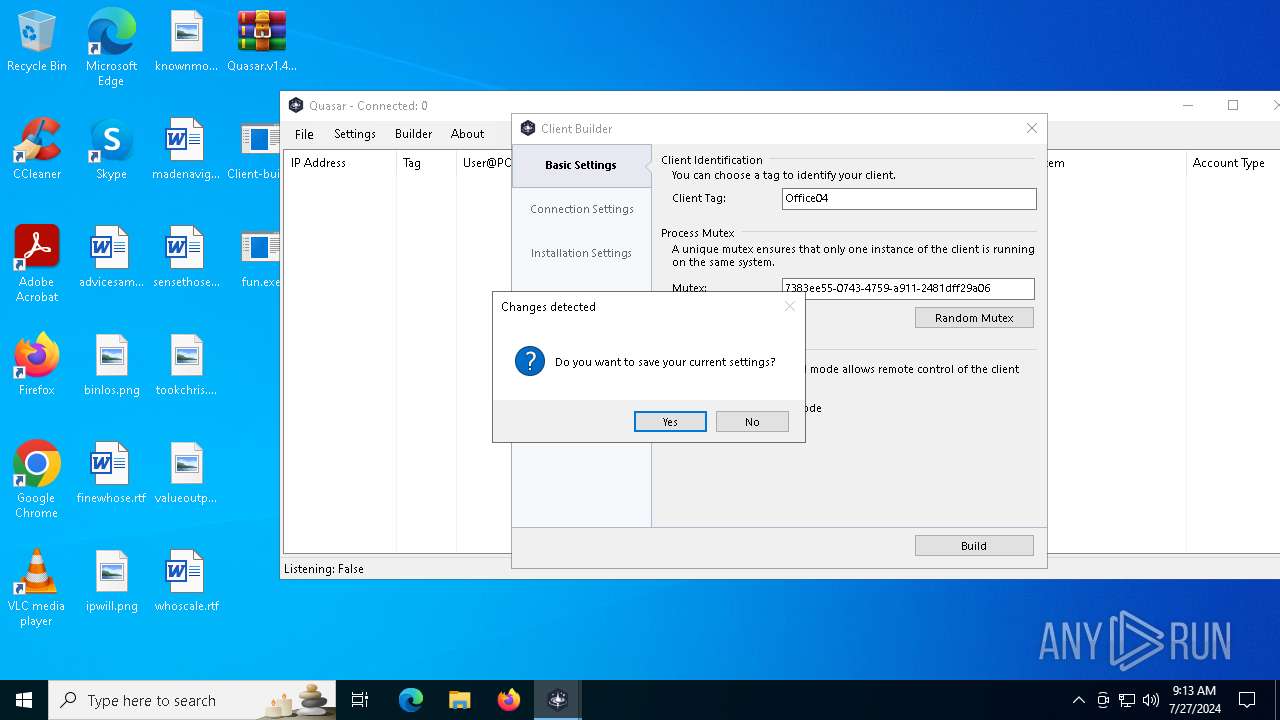
Task: Select whoscale.rtf file icon
Action: pos(186,582)
